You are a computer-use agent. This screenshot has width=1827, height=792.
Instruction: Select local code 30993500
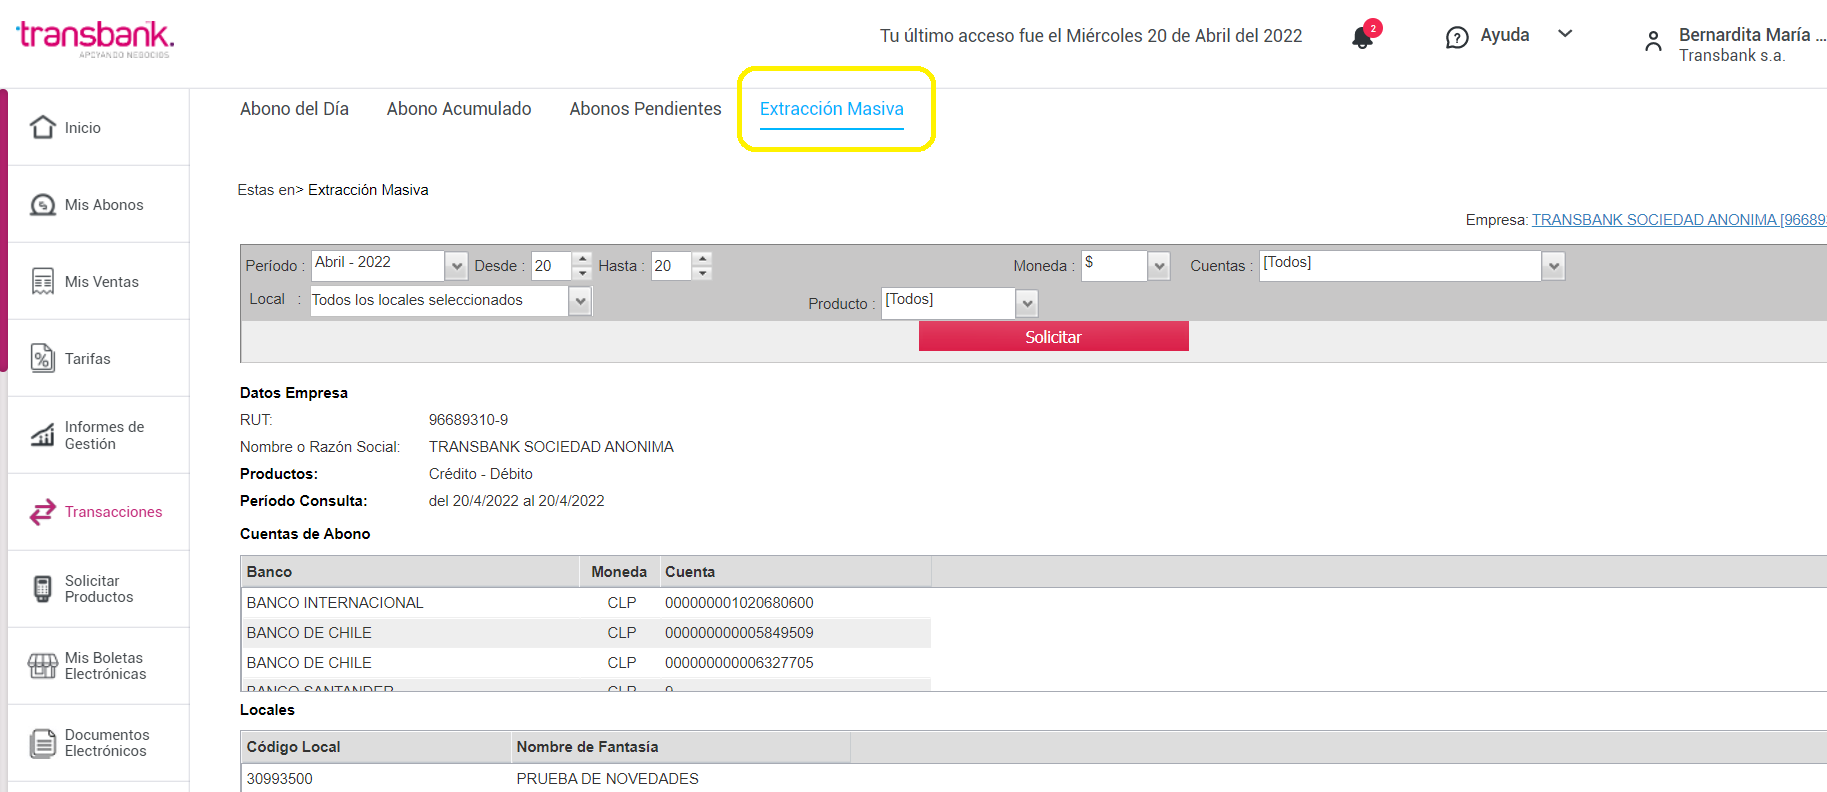coord(280,779)
